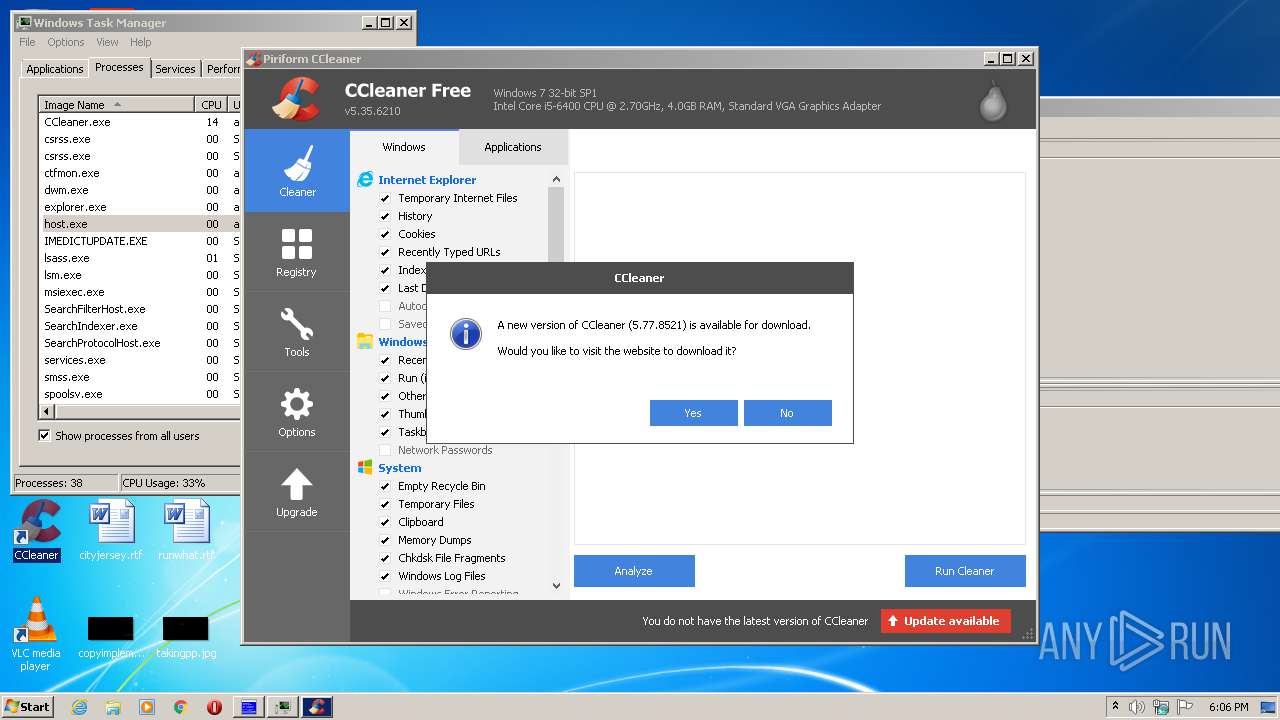Select the explorer.exe process row
Viewport: 1280px width, 720px height.
(x=139, y=207)
